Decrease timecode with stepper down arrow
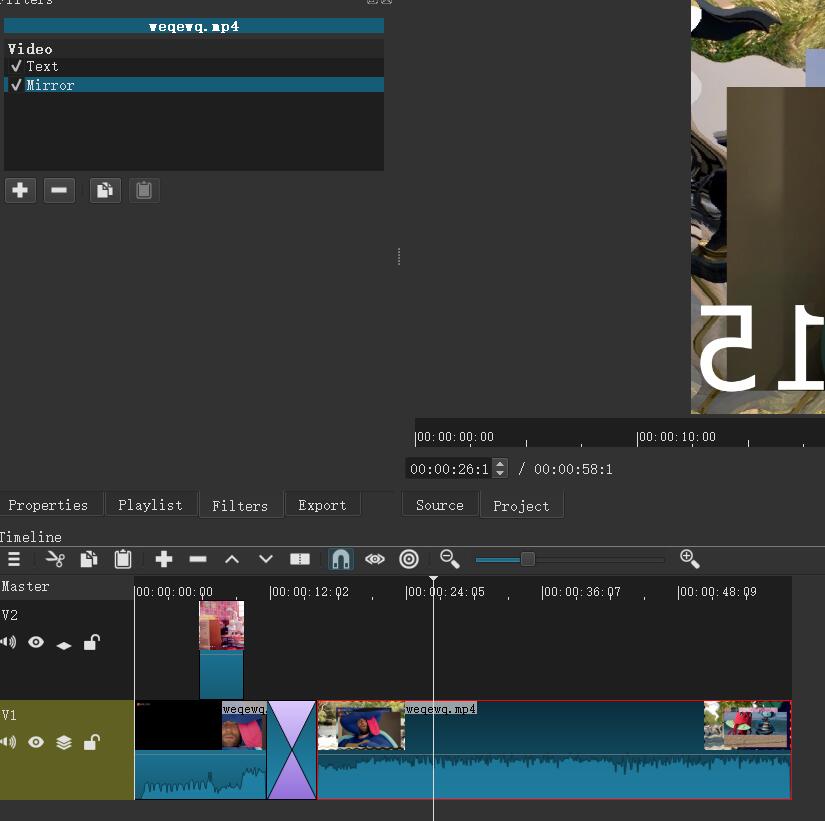Viewport: 825px width, 821px height. [500, 473]
